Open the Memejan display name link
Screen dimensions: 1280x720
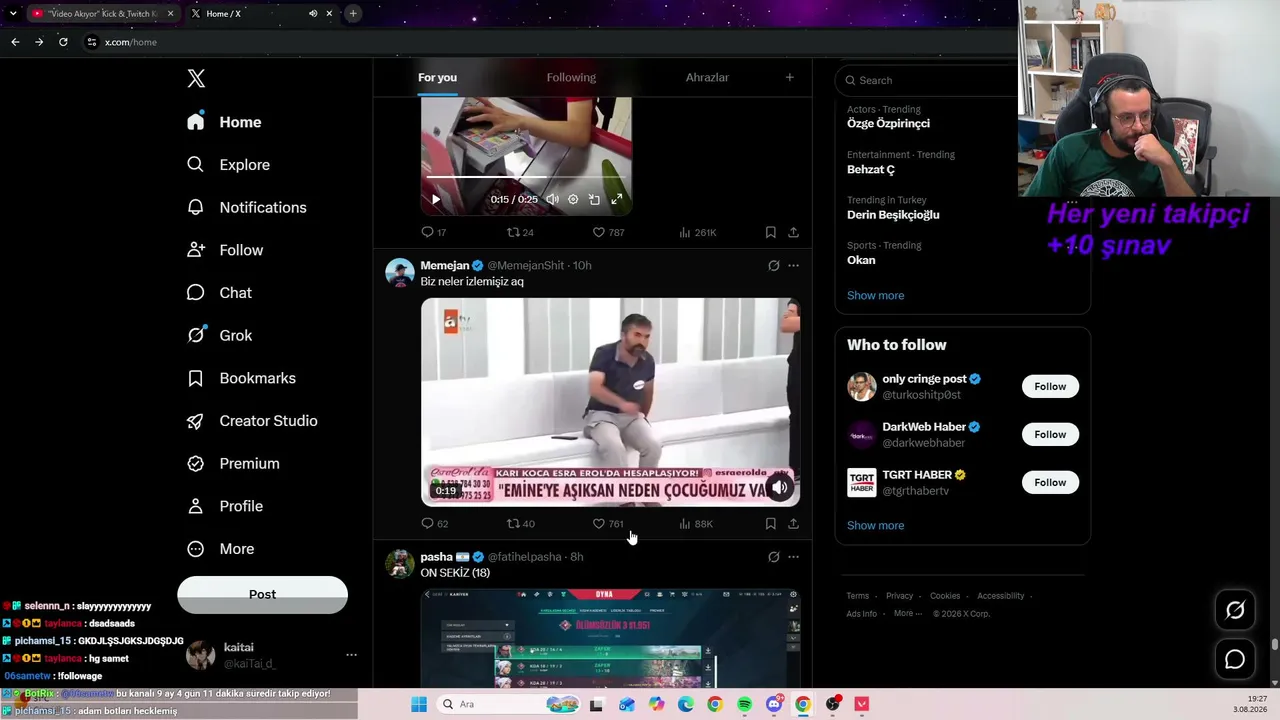[x=445, y=265]
